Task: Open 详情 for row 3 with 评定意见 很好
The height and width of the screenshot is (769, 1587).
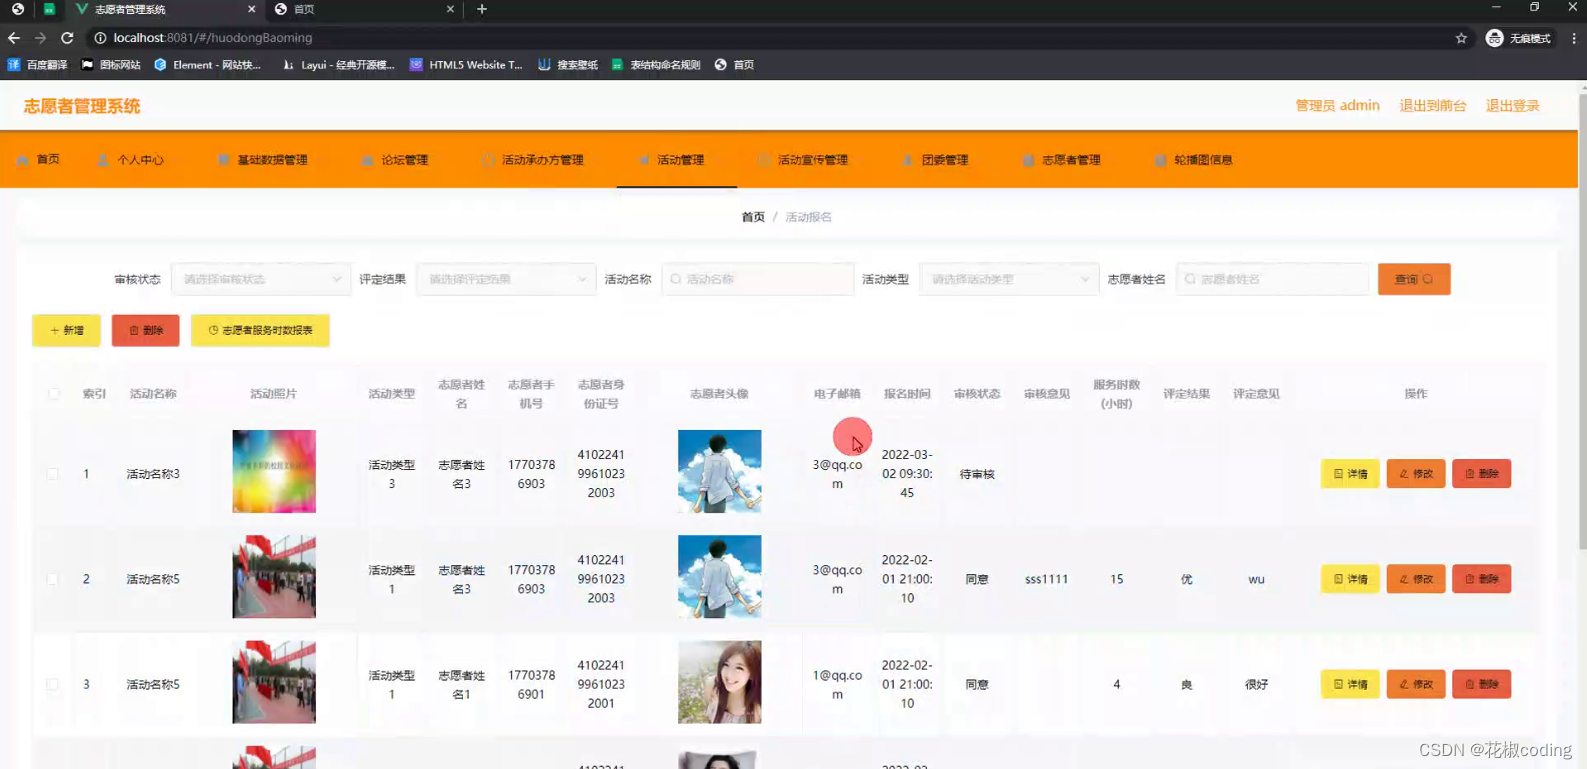Action: click(x=1350, y=684)
